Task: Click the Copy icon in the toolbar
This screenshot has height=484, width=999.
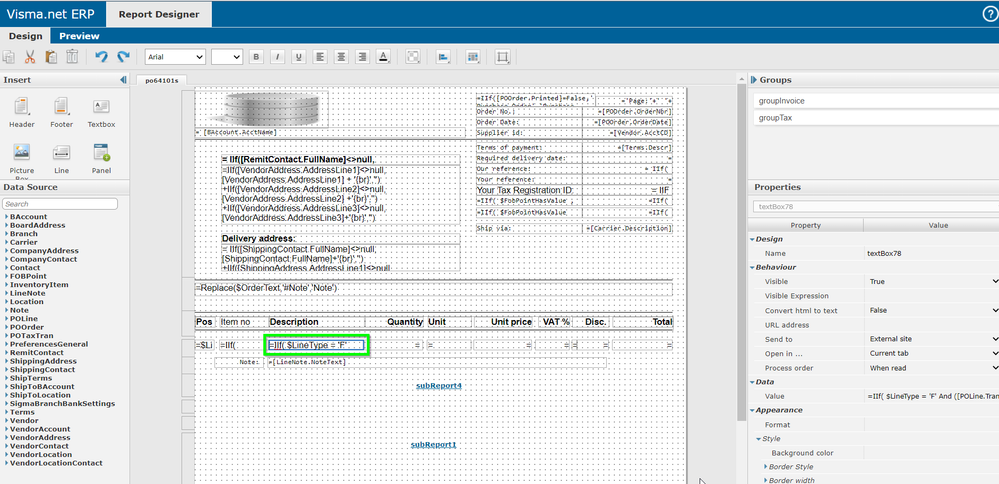Action: (x=9, y=57)
